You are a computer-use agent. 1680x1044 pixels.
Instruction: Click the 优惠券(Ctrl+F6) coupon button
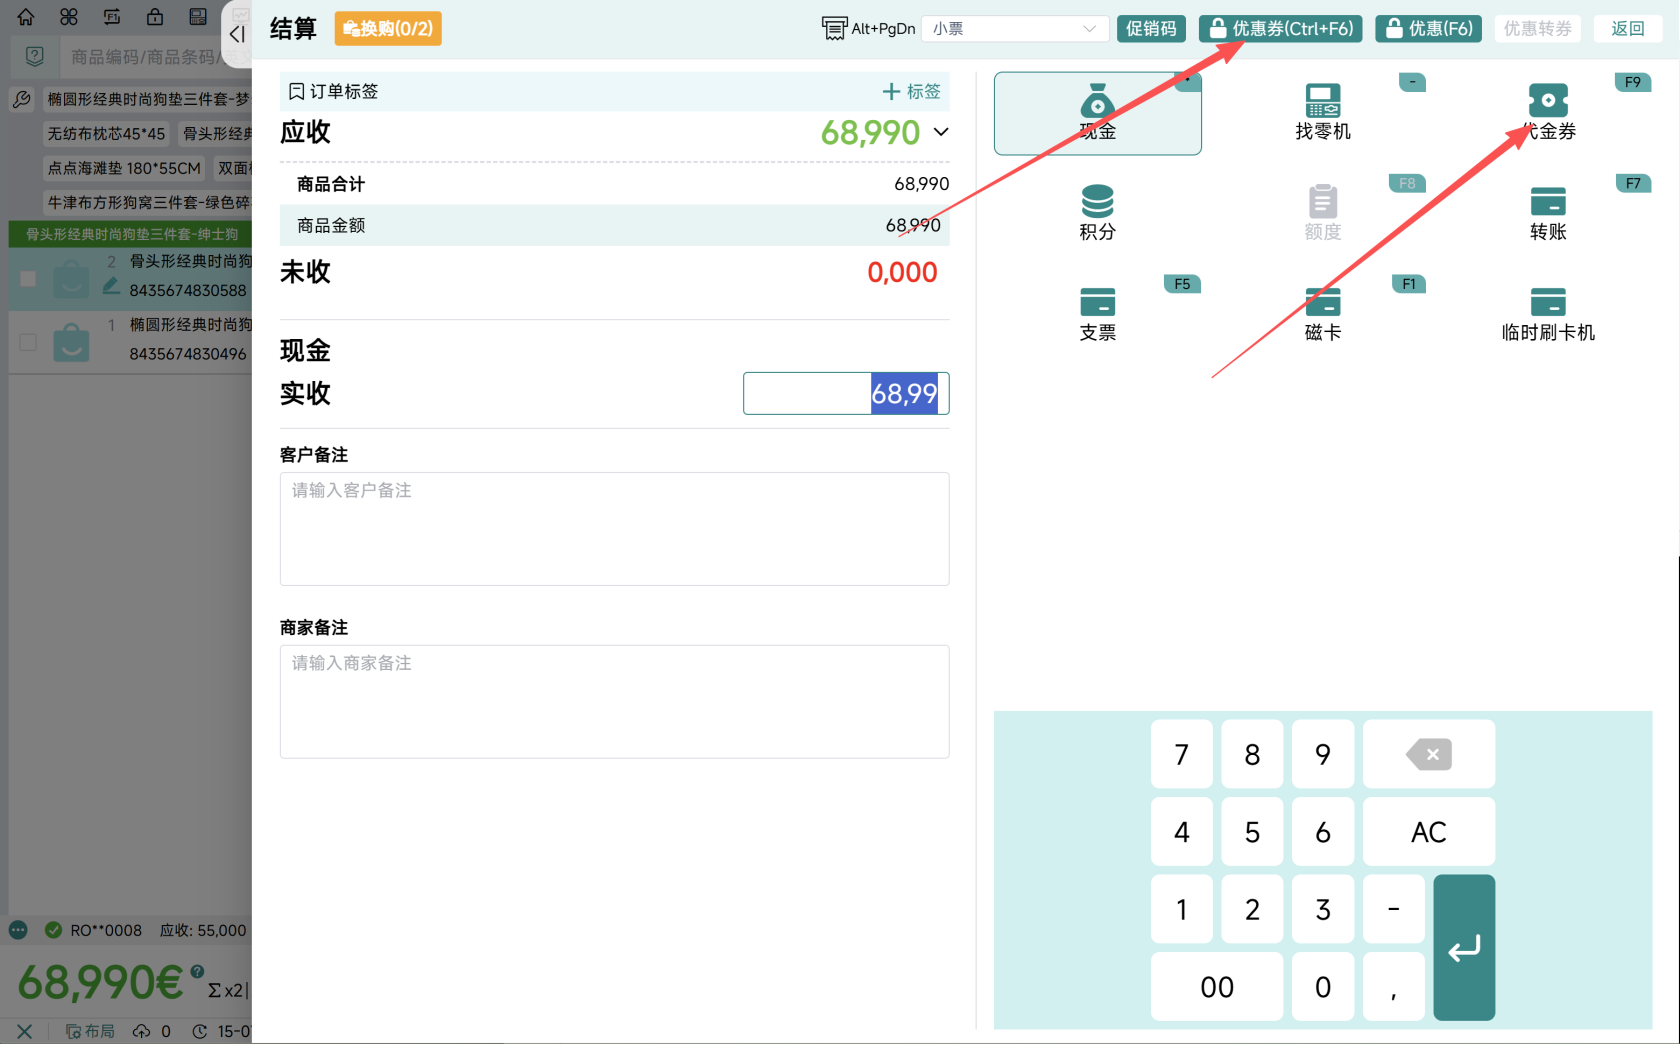pyautogui.click(x=1281, y=29)
